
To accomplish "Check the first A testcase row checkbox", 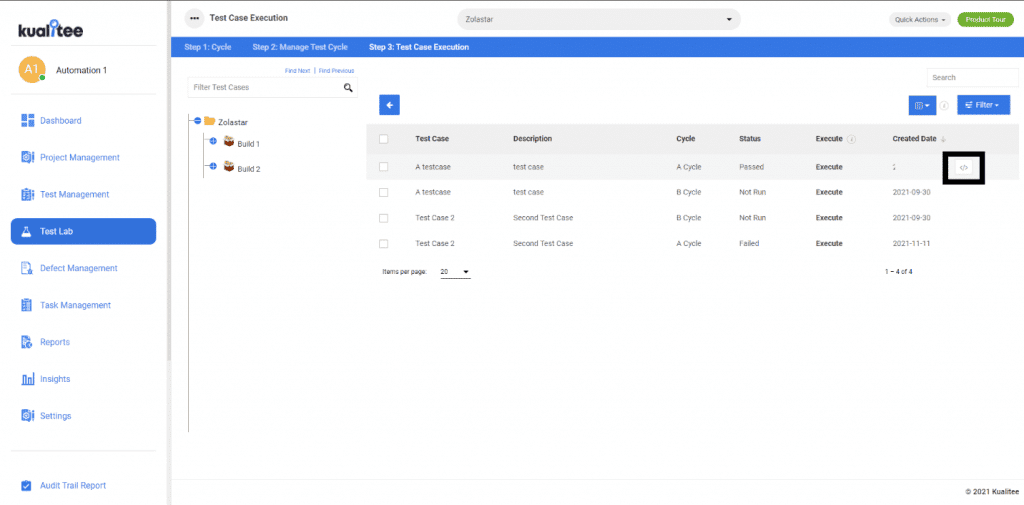I will coord(383,166).
